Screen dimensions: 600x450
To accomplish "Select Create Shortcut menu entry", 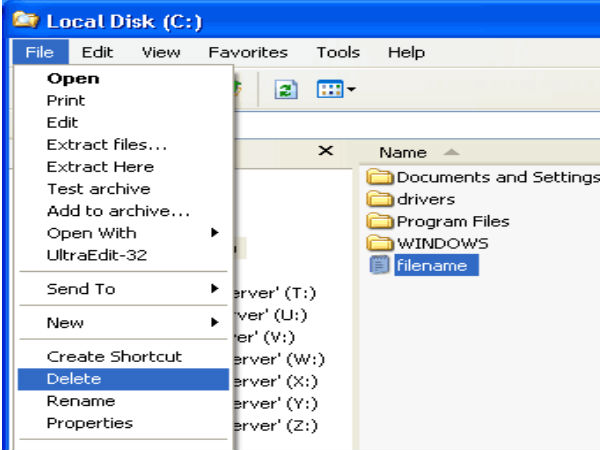I will [114, 357].
